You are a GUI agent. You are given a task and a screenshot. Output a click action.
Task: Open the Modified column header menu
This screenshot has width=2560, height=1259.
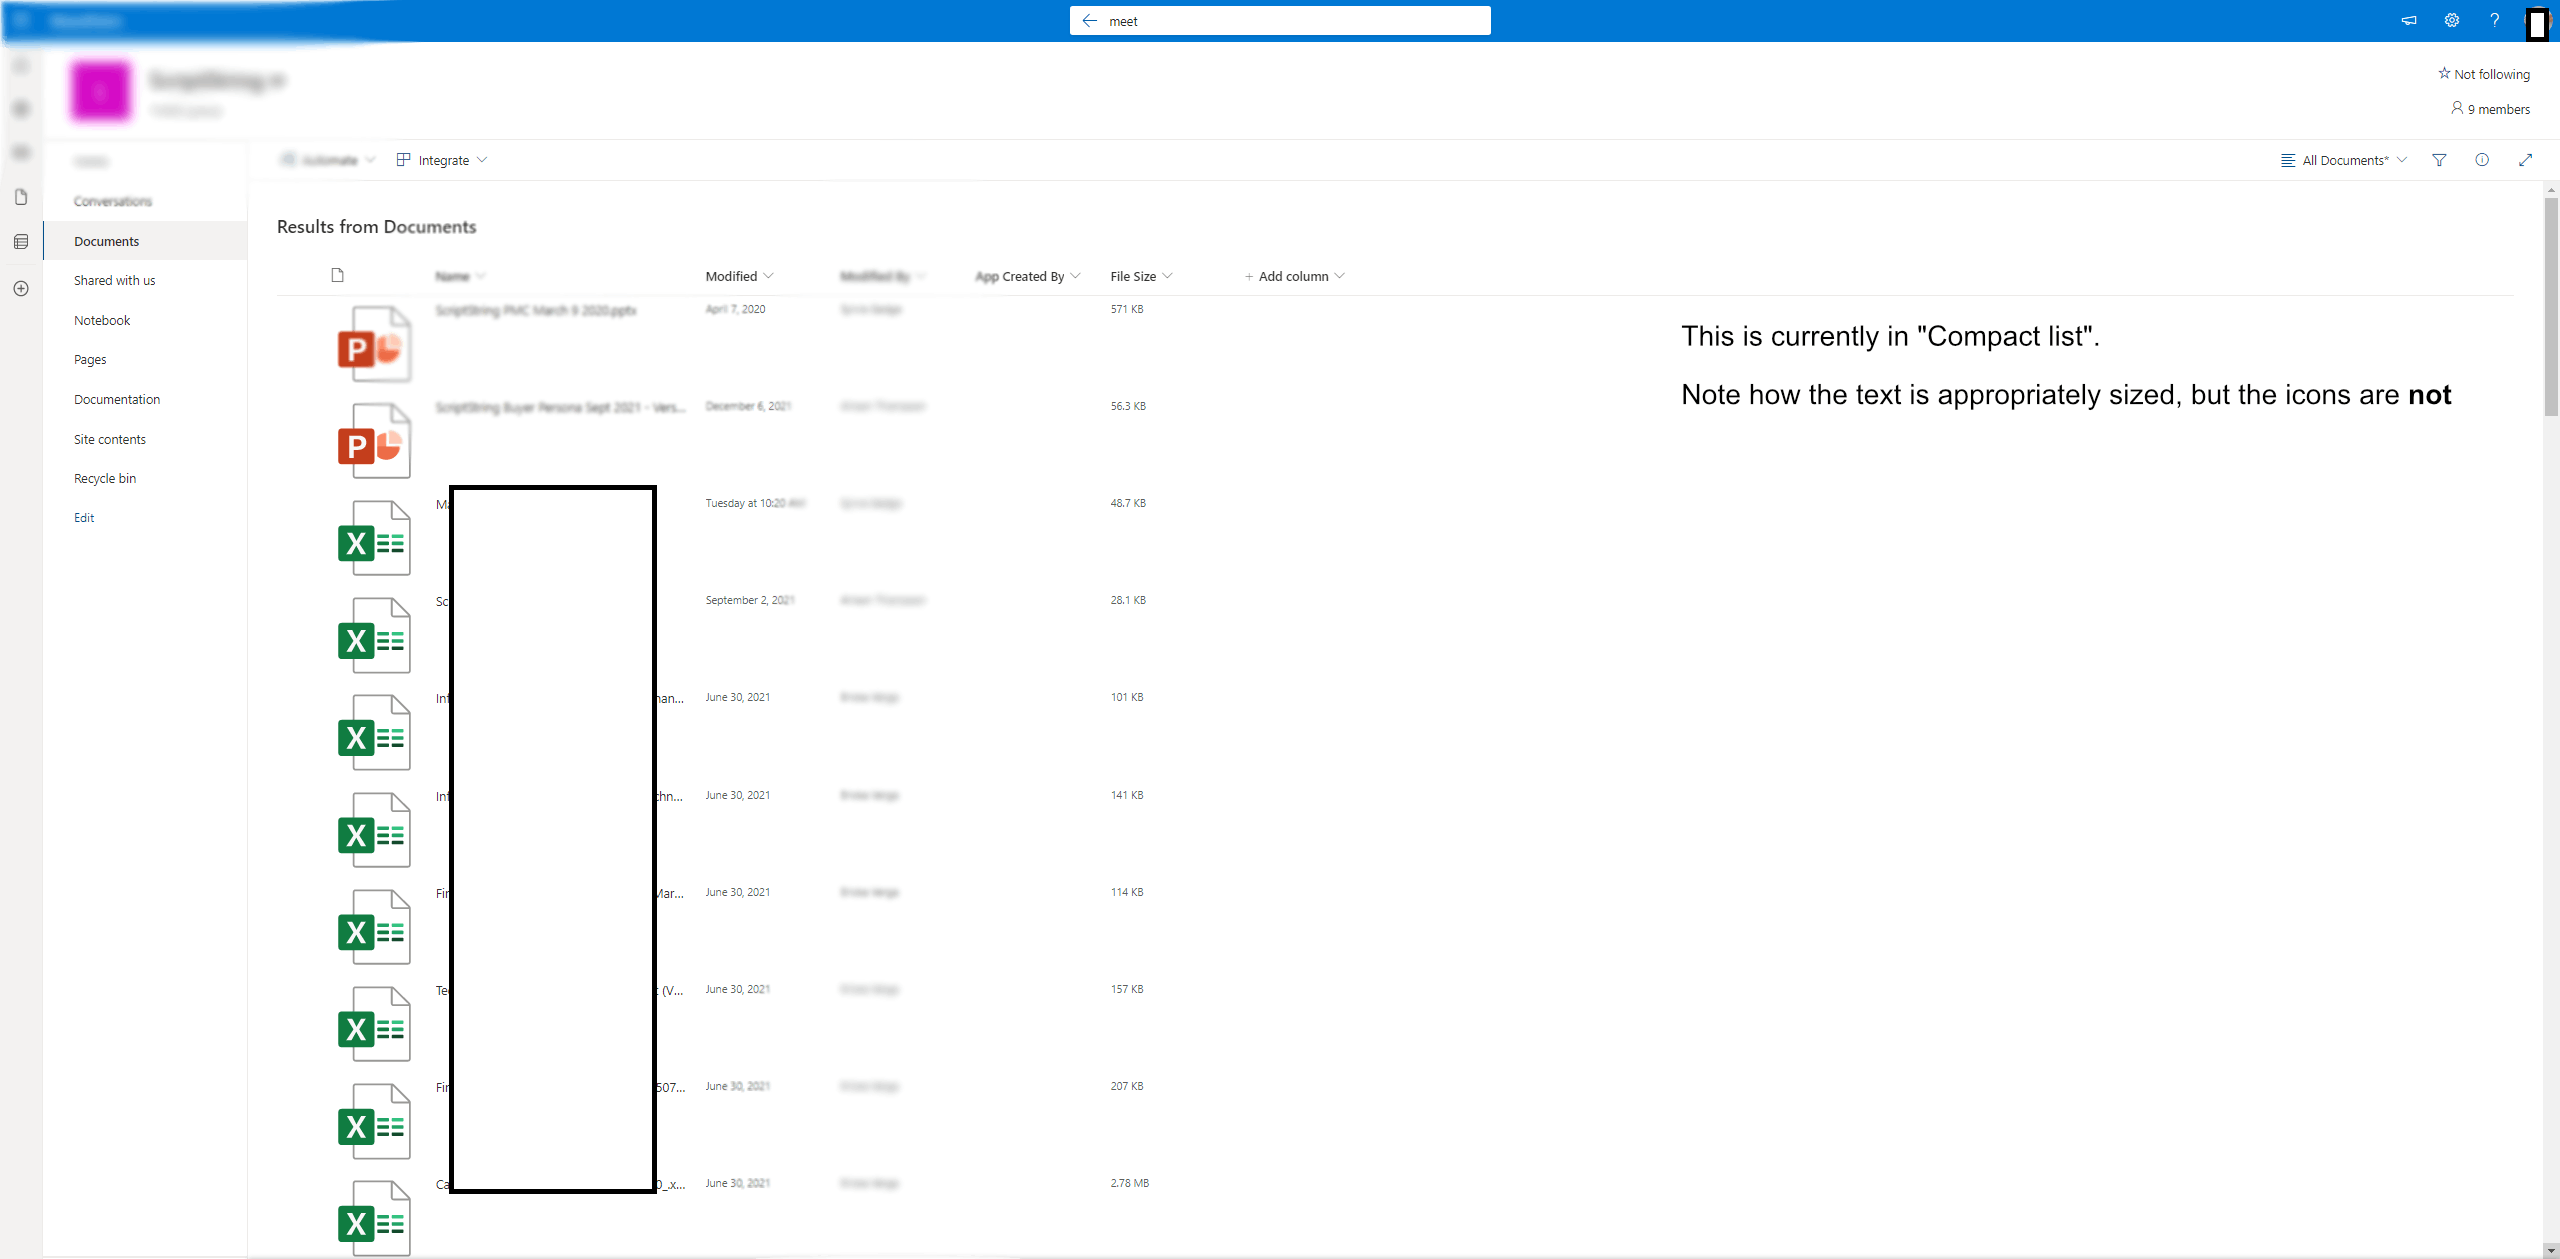click(x=739, y=276)
